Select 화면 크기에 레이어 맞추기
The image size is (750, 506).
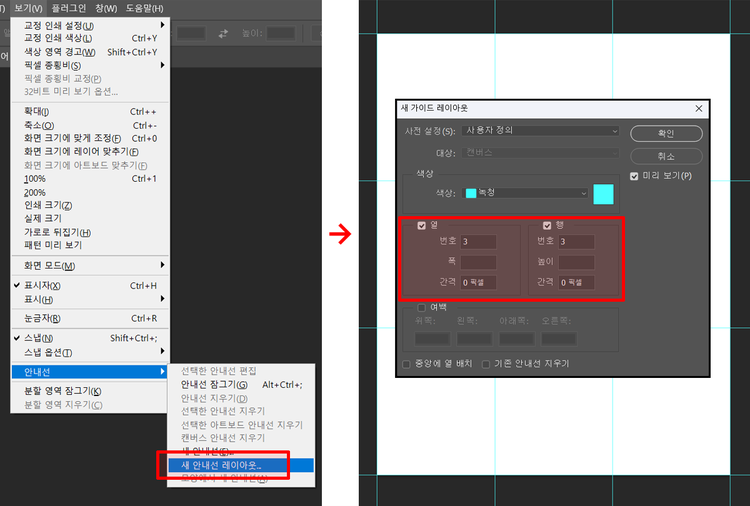point(89,152)
